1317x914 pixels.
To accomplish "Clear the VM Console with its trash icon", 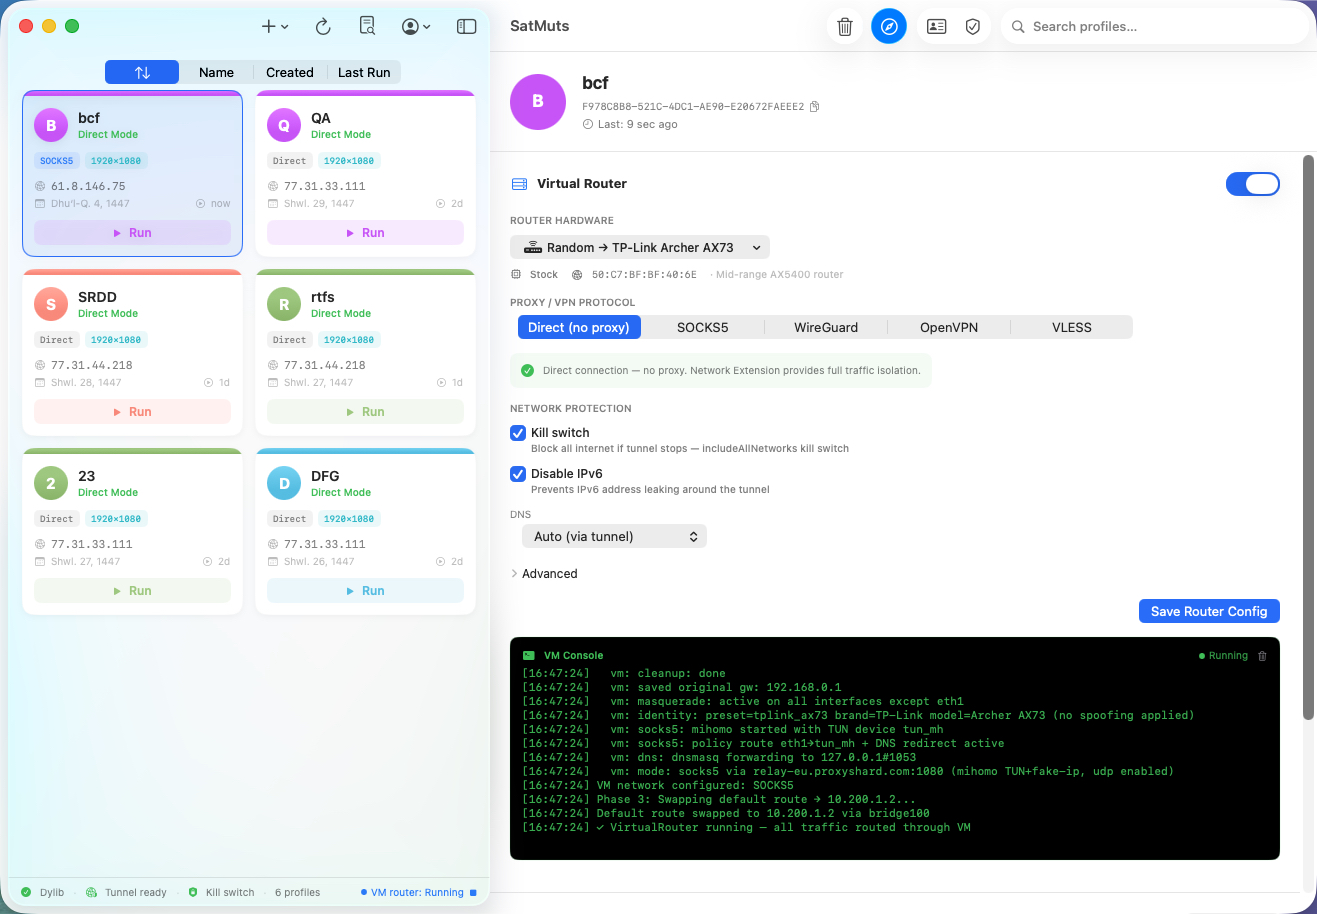I will pyautogui.click(x=1262, y=656).
